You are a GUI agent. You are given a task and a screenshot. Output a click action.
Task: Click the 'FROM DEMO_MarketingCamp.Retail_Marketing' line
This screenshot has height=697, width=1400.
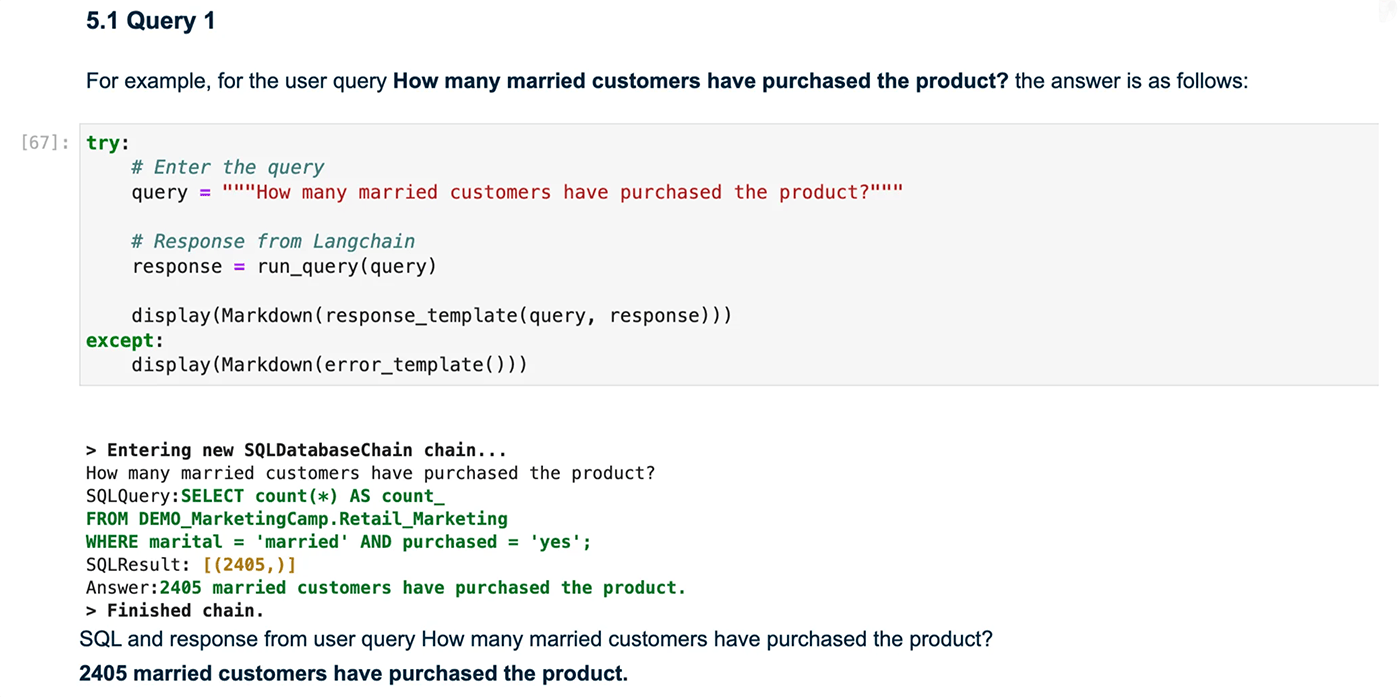[296, 519]
